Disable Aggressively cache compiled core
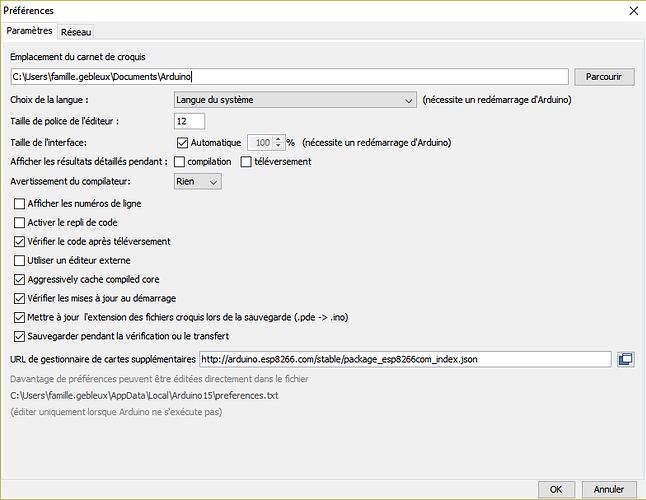646x500 pixels. [x=20, y=280]
